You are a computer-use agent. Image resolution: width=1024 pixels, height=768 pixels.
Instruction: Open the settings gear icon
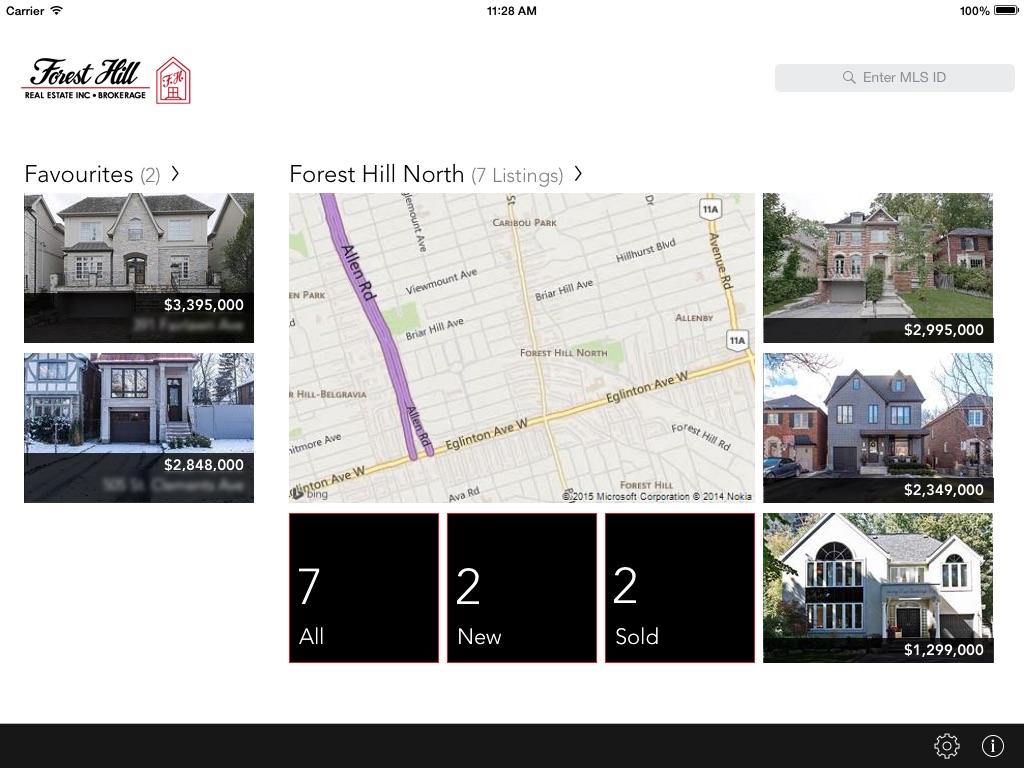(946, 745)
